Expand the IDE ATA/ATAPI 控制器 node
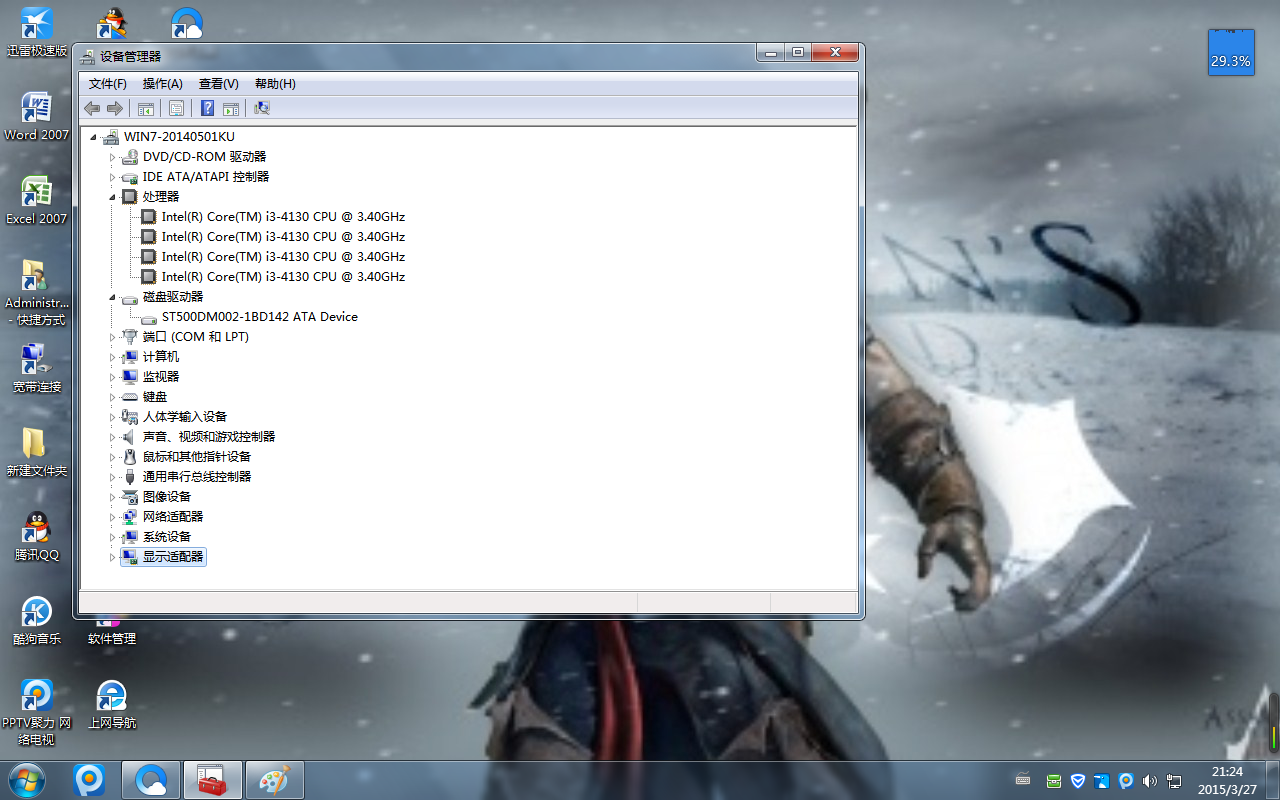Image resolution: width=1280 pixels, height=800 pixels. (112, 177)
